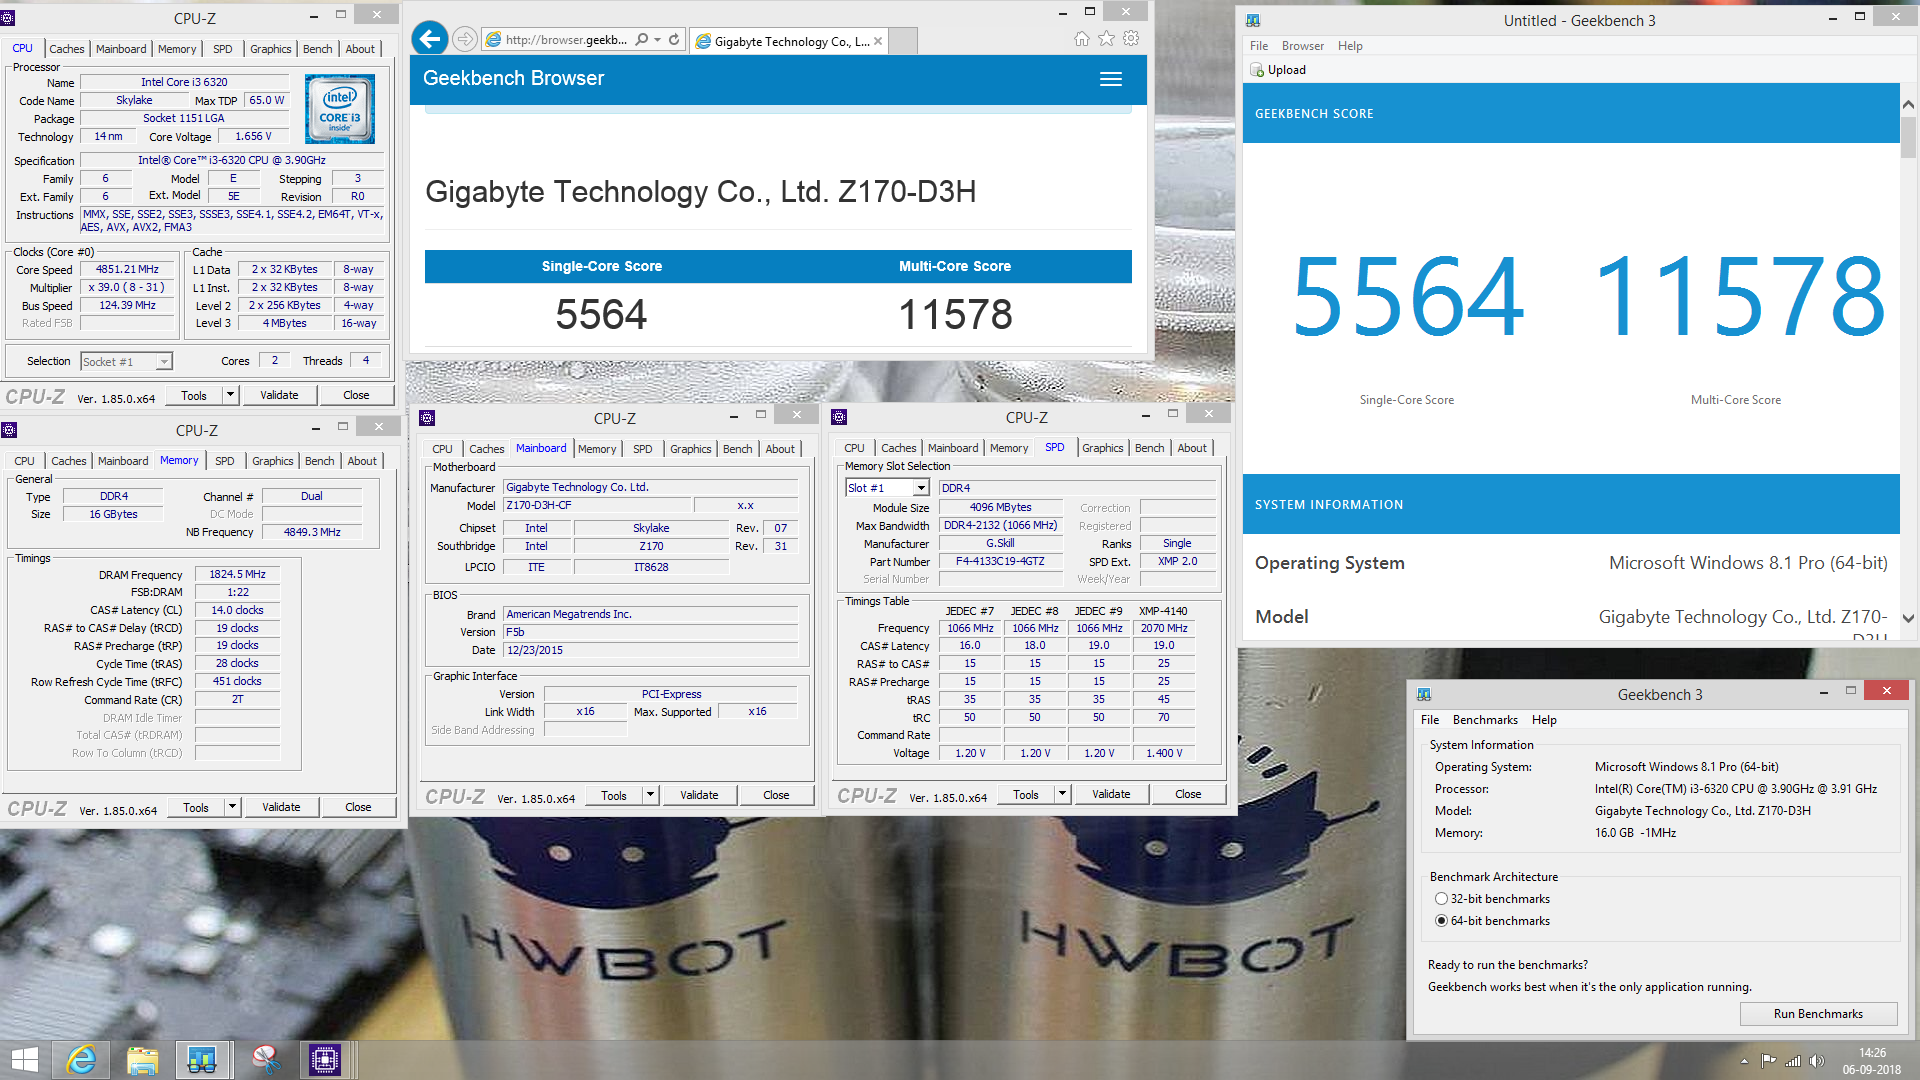Open the snipping tool taskbar icon
This screenshot has width=1920, height=1080.
click(265, 1060)
